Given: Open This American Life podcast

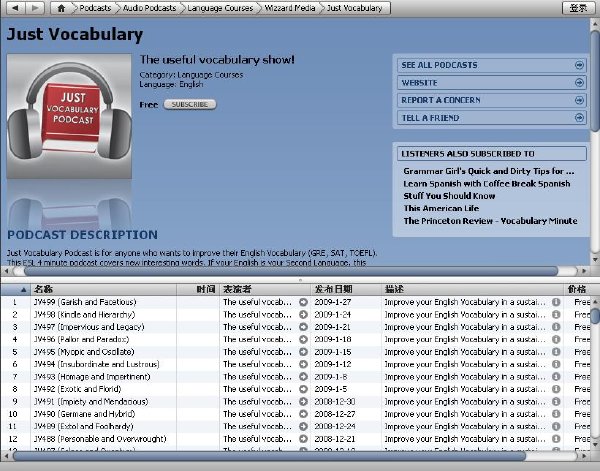Looking at the screenshot, I should (441, 208).
